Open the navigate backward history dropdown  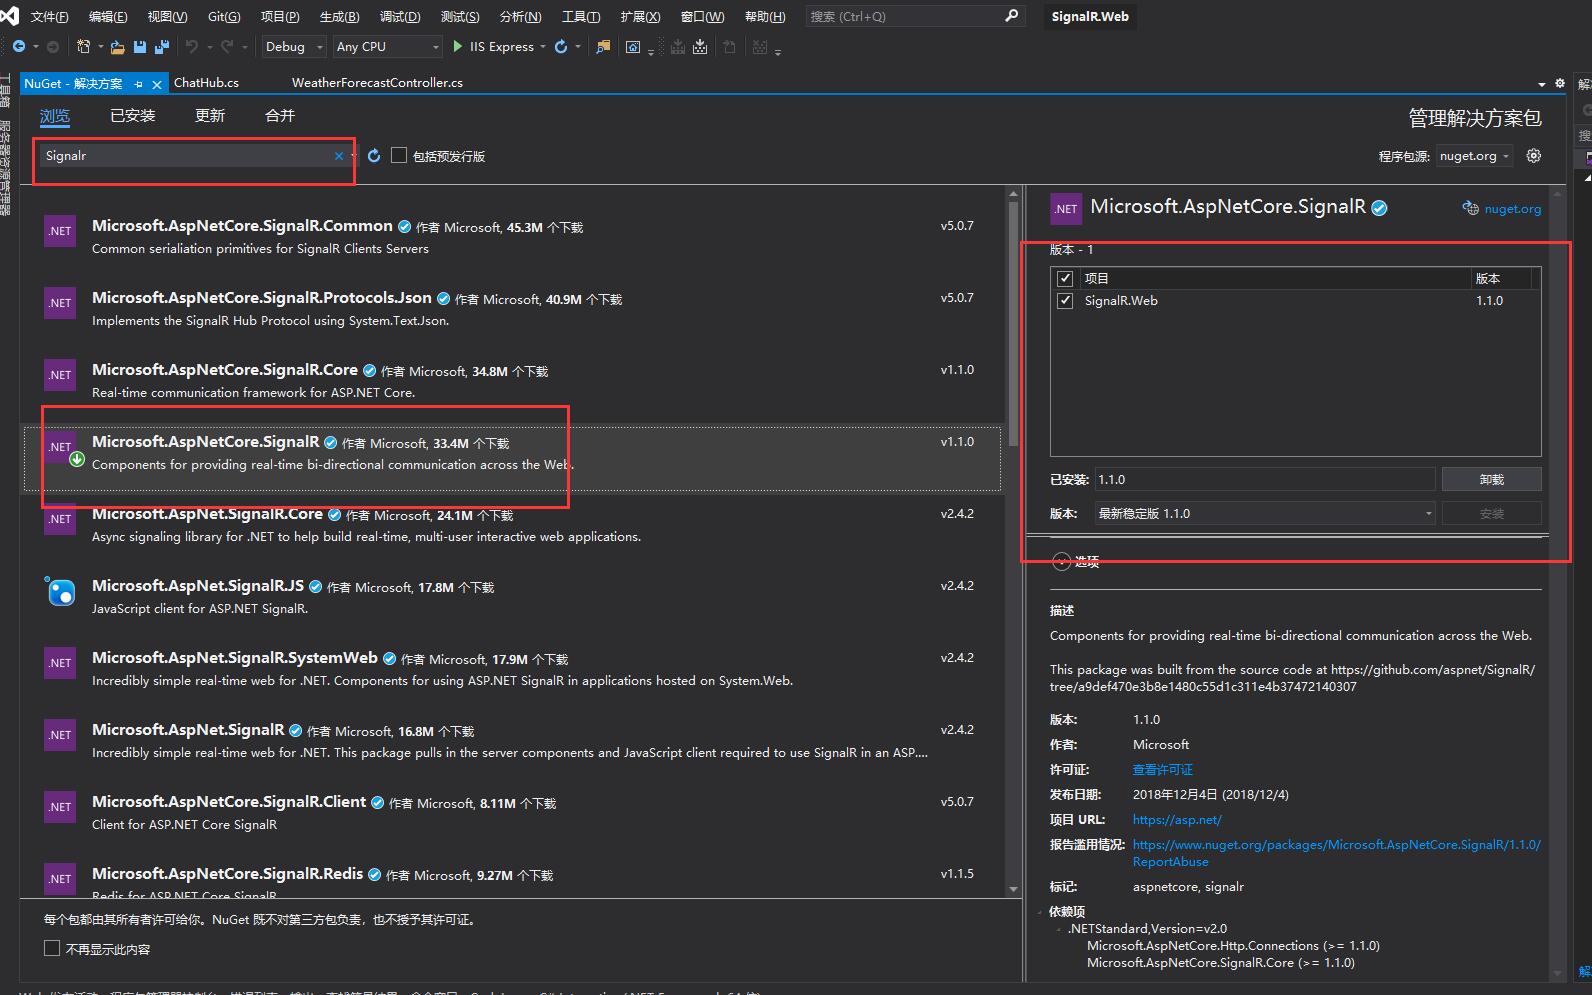(x=36, y=47)
